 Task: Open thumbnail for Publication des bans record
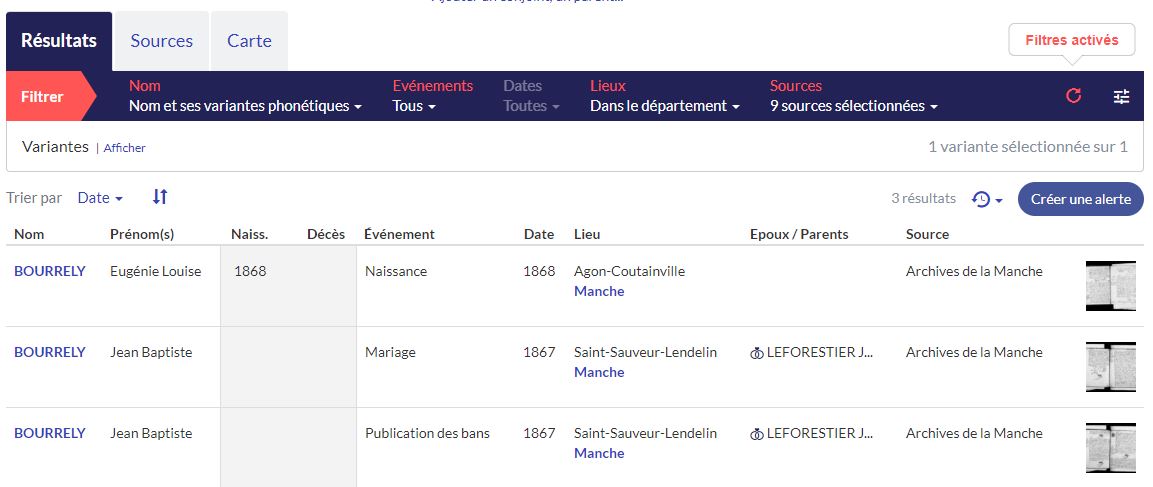1110,448
